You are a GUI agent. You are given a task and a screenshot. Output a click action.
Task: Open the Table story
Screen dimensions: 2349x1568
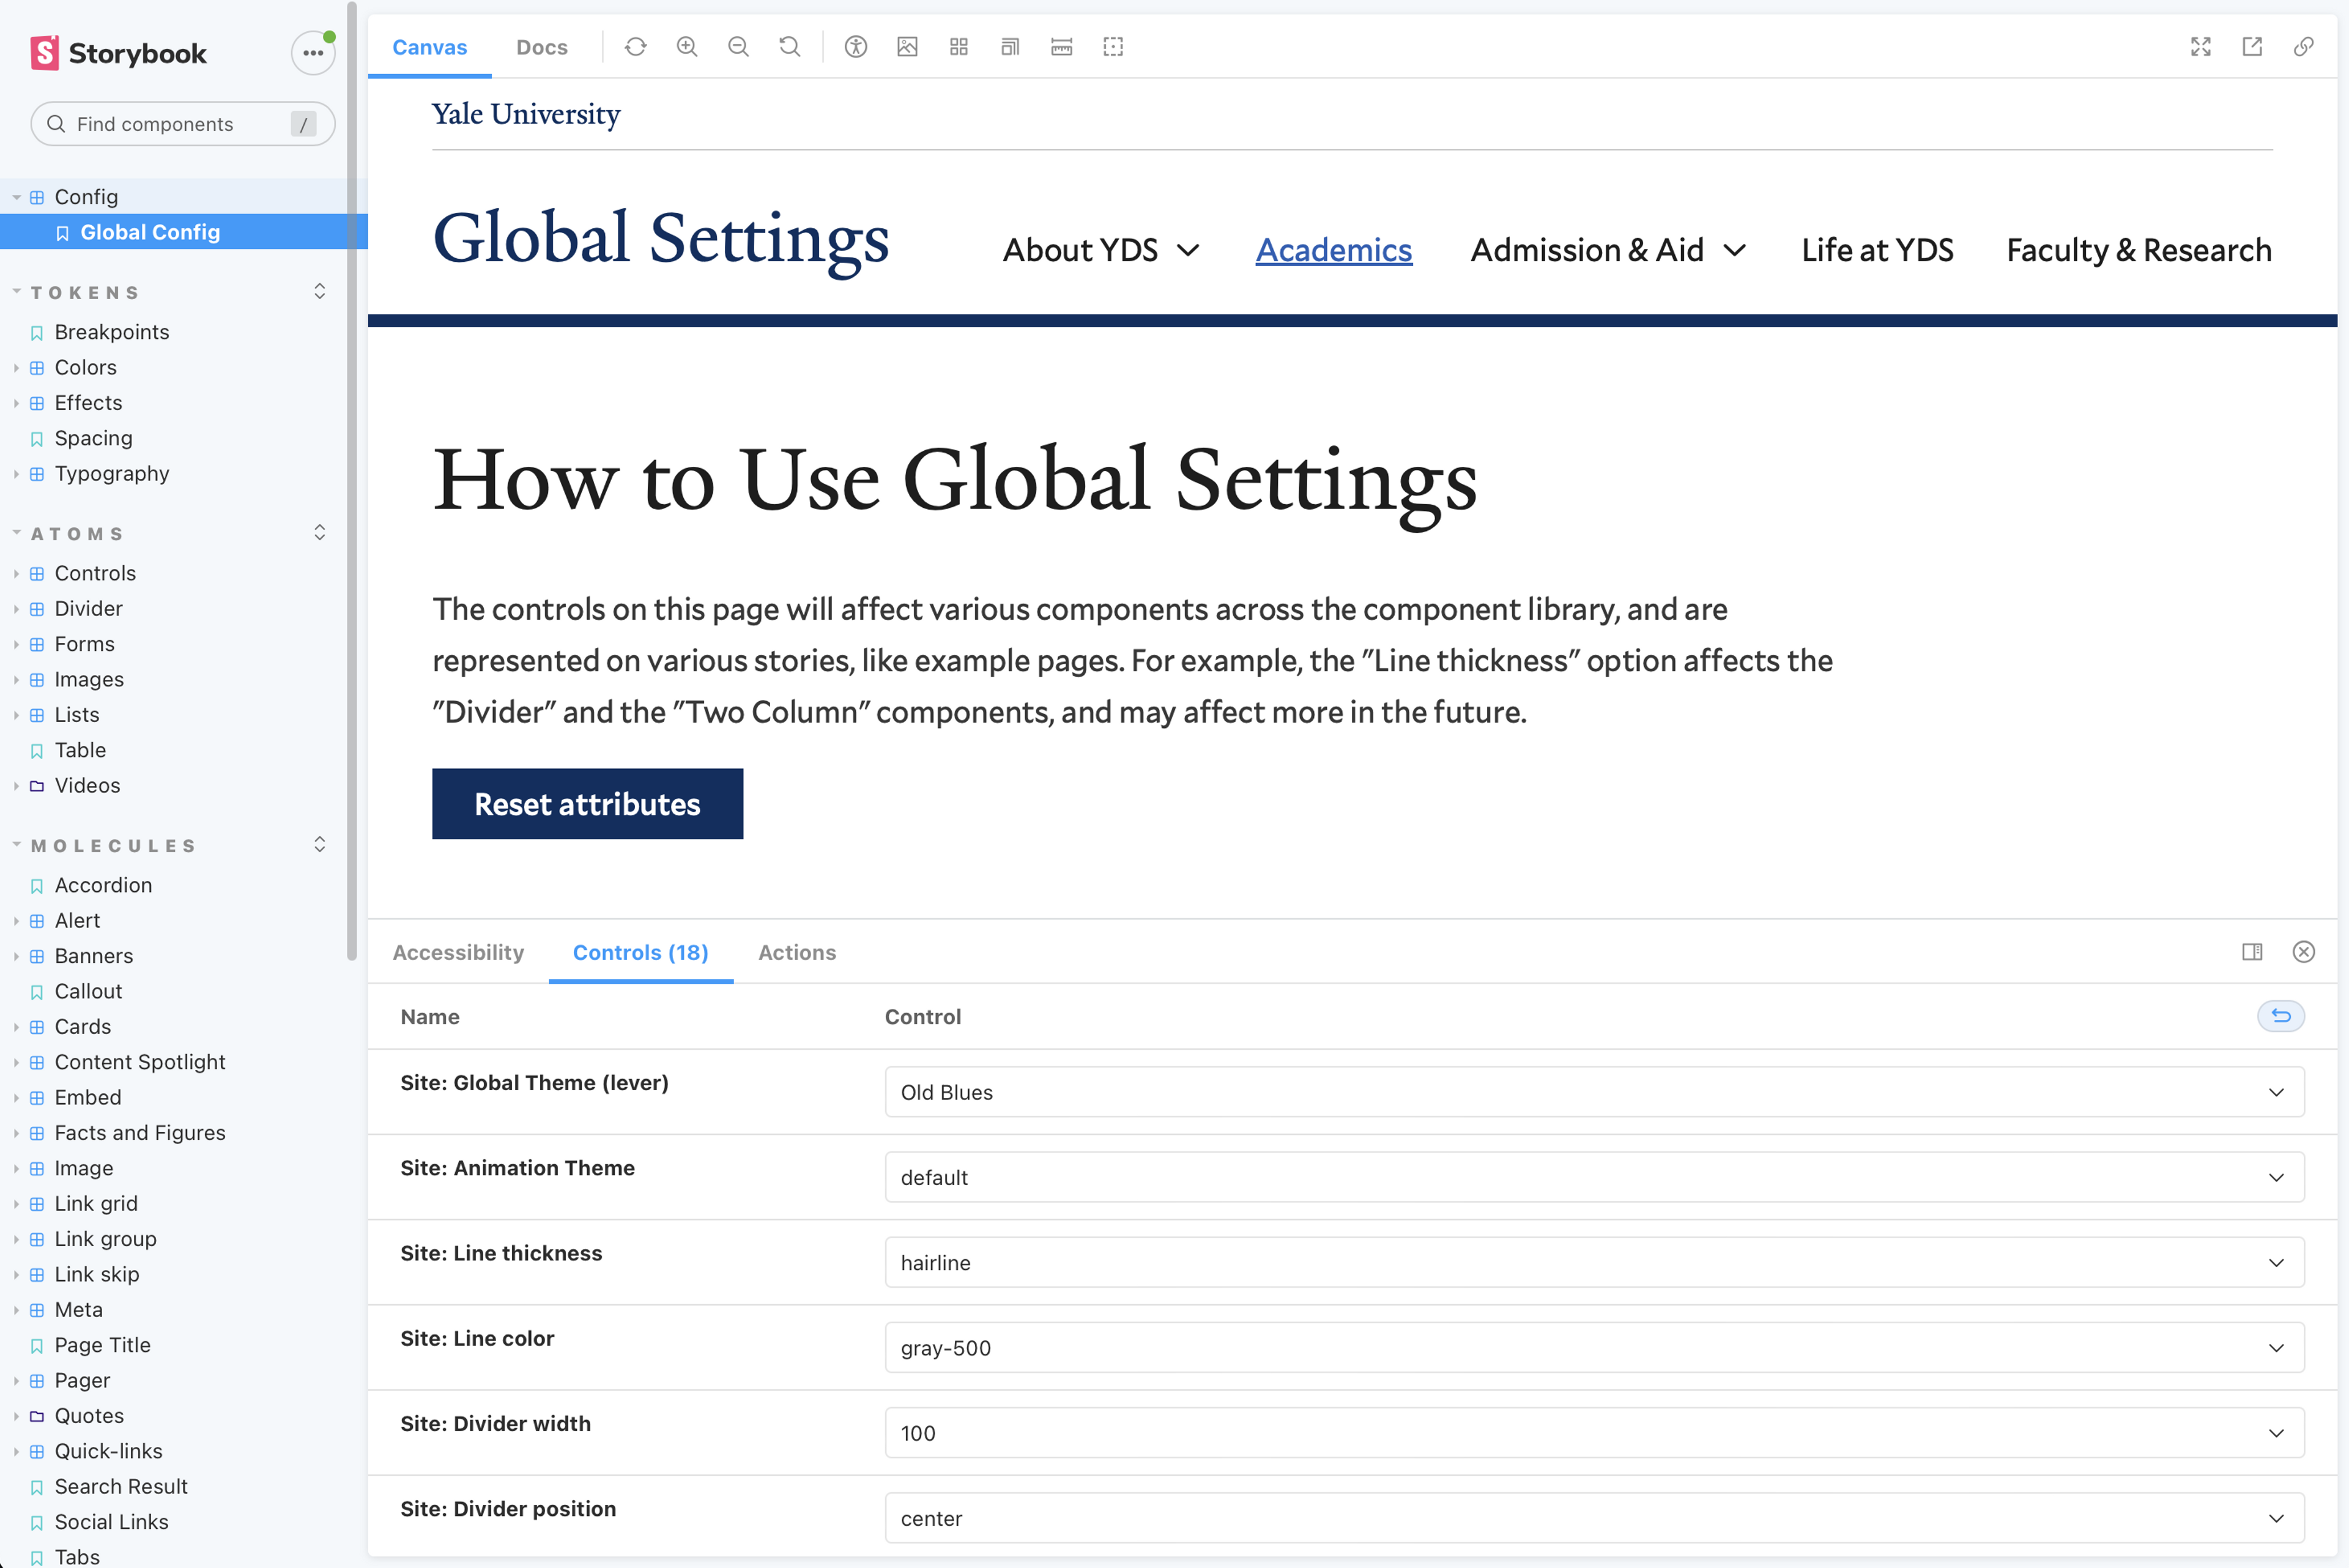click(x=80, y=750)
